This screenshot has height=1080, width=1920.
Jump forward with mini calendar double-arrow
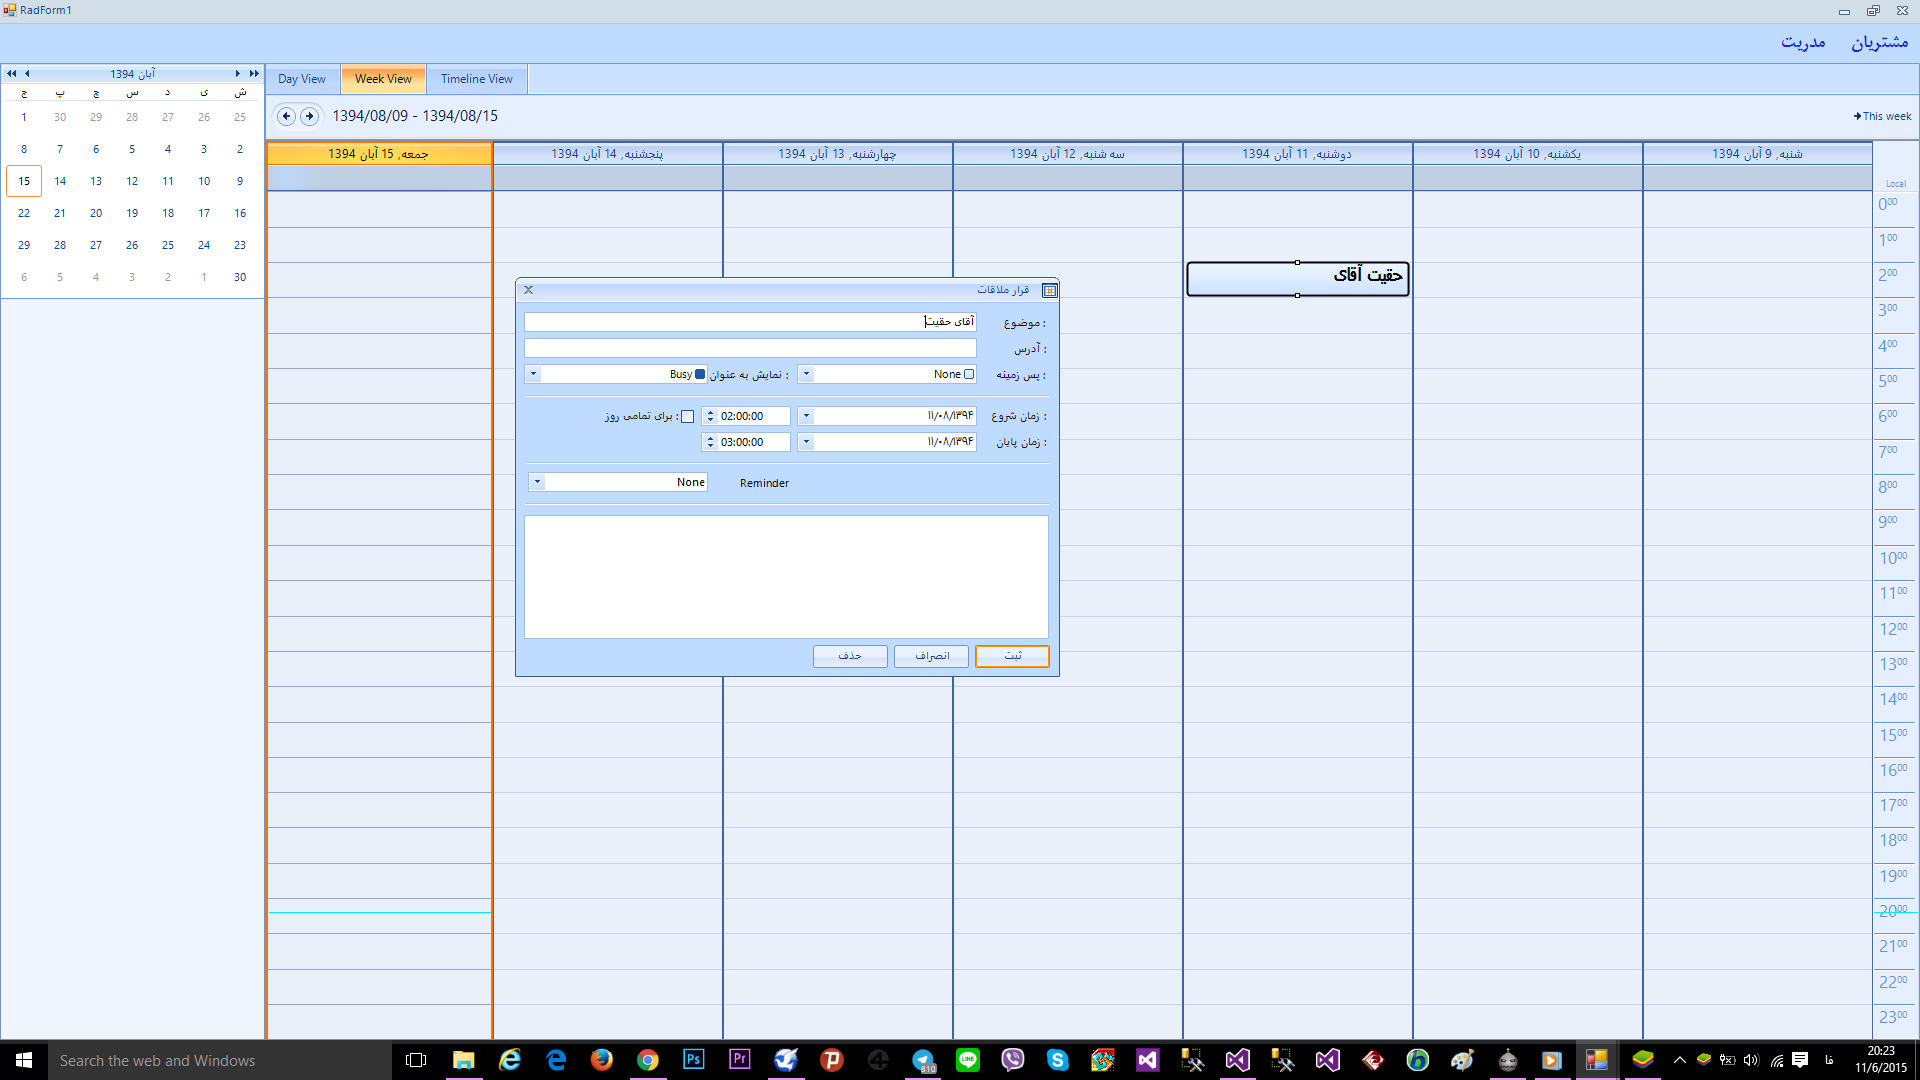(x=254, y=73)
